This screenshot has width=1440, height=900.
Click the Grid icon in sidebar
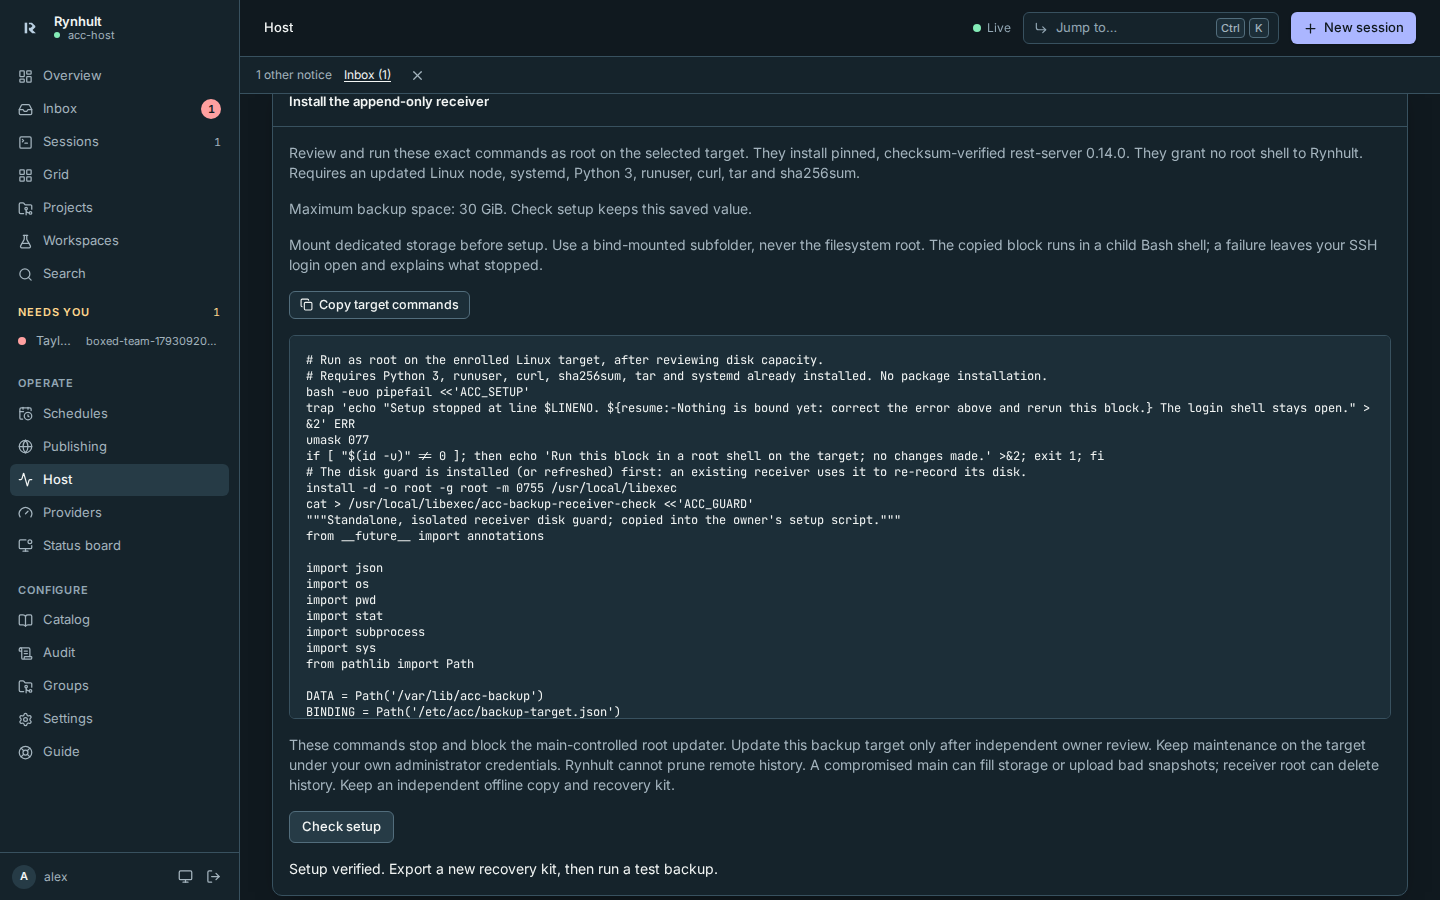tap(26, 175)
